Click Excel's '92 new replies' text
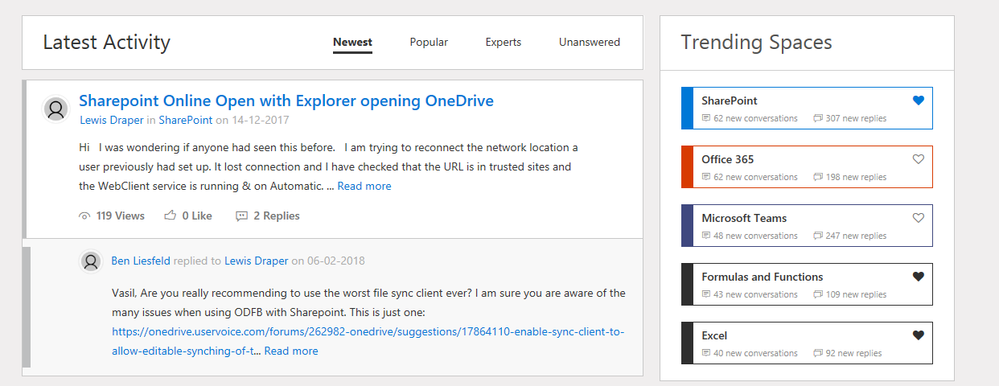Viewport: 999px width, 386px height. 854,353
